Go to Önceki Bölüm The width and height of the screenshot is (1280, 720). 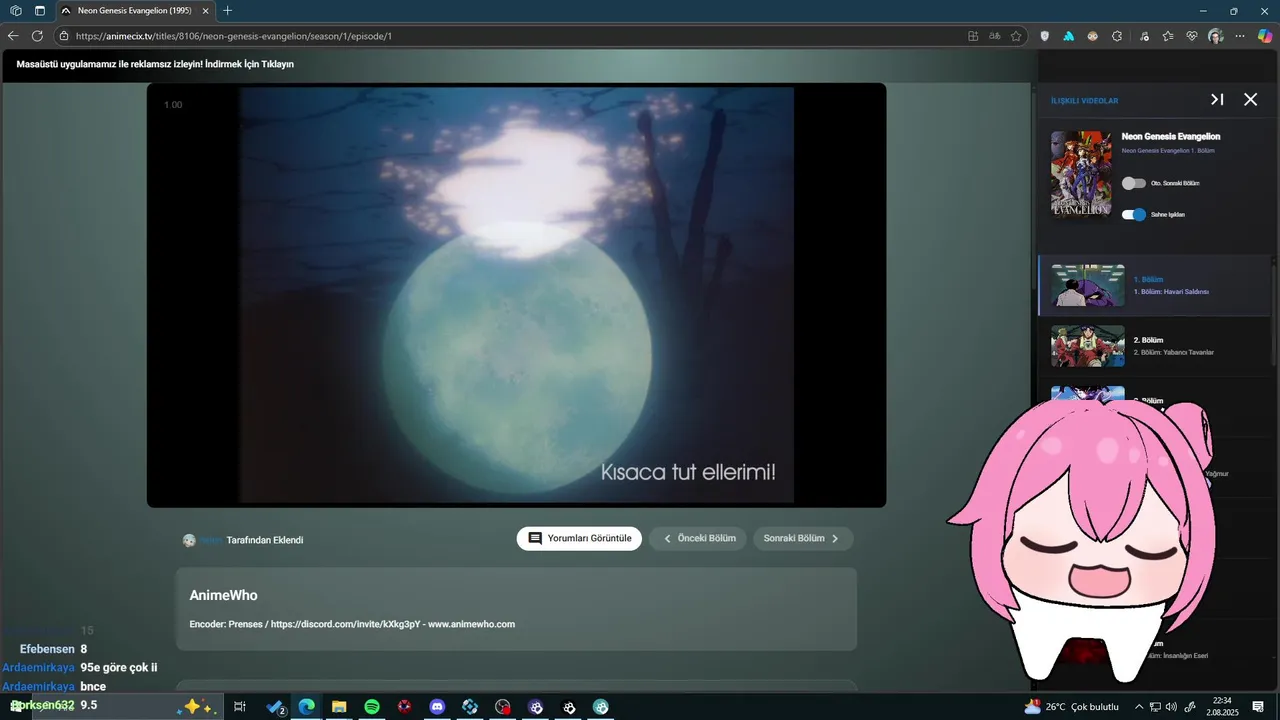click(697, 538)
